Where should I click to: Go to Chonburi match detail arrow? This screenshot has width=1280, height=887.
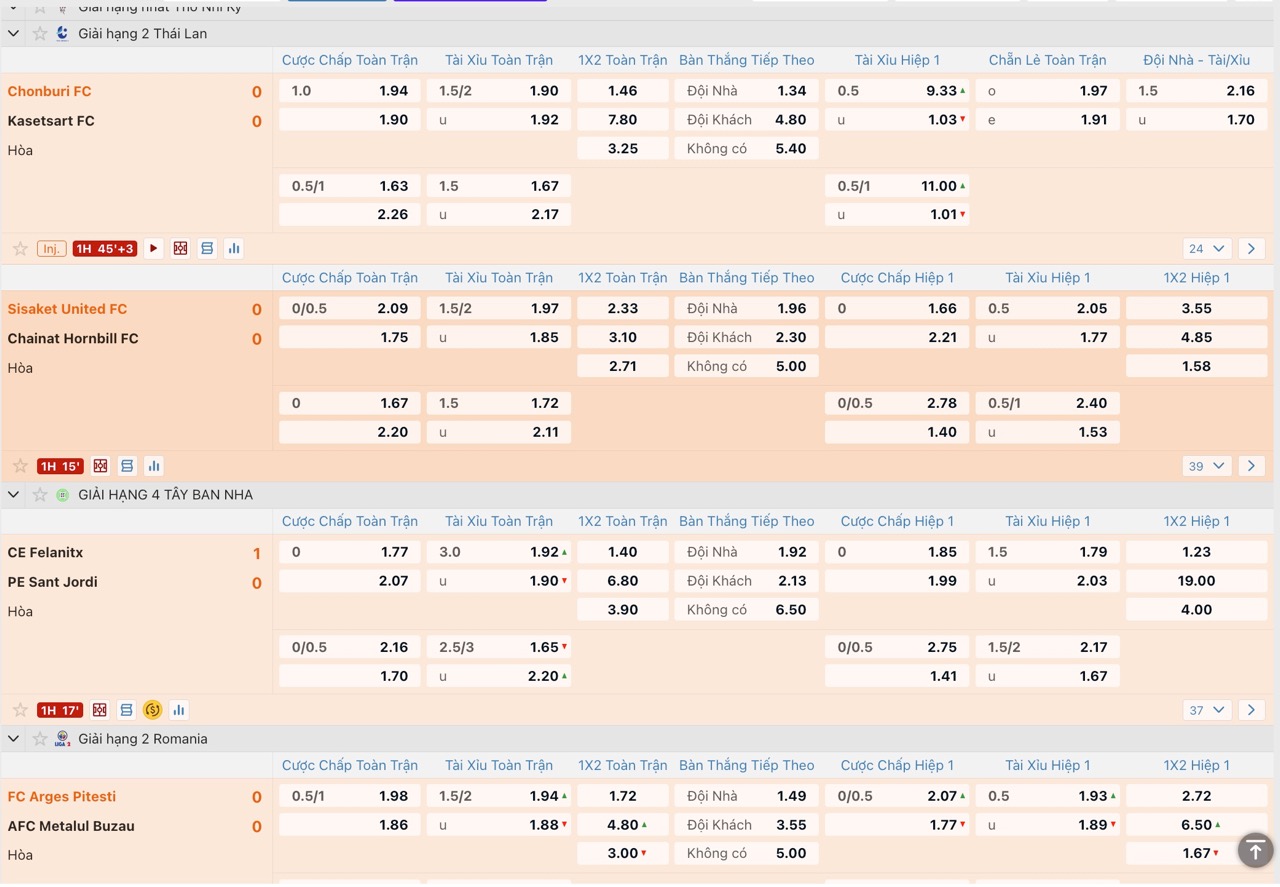(x=1251, y=248)
